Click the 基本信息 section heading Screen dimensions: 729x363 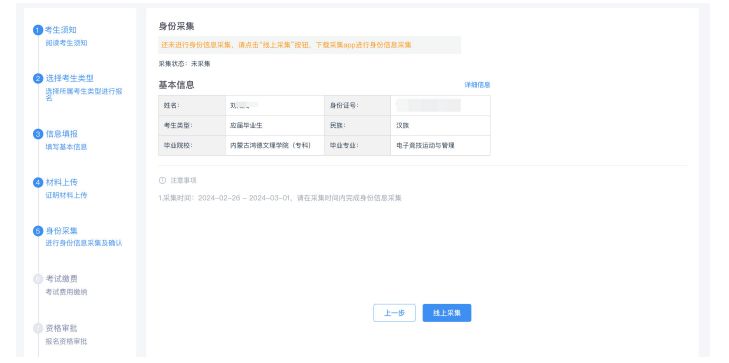(176, 85)
